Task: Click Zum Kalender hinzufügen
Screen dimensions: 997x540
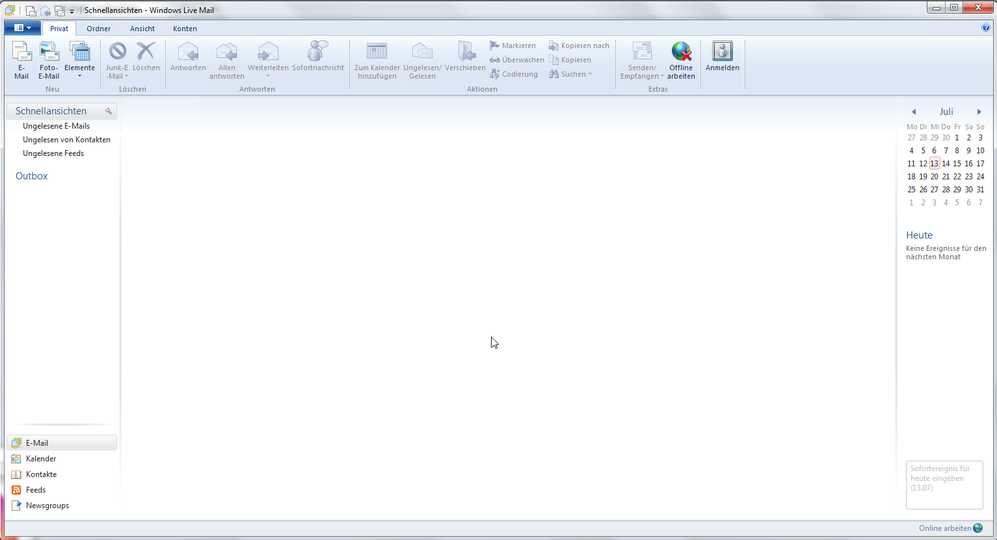Action: [x=377, y=60]
